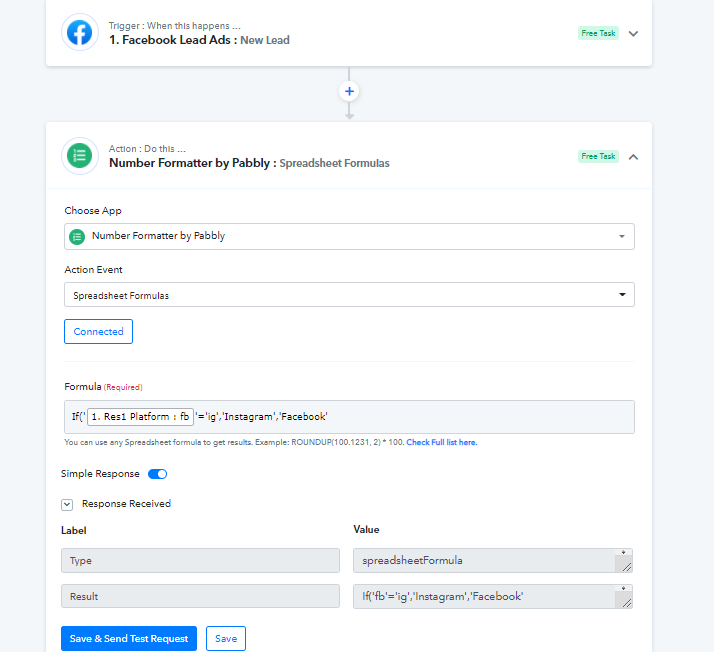Click the resize handle of Result value field

pyautogui.click(x=627, y=603)
